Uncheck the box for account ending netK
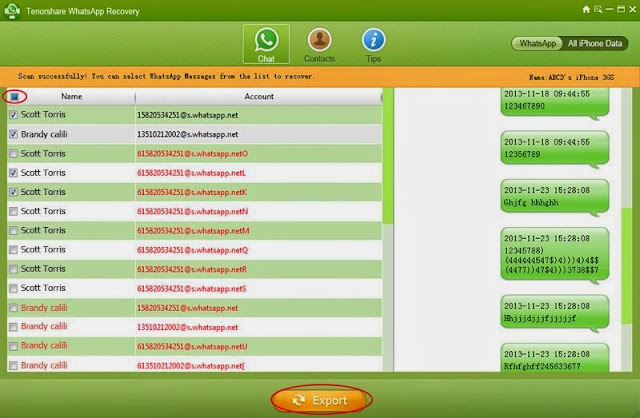Image resolution: width=640 pixels, height=418 pixels. pos(13,192)
